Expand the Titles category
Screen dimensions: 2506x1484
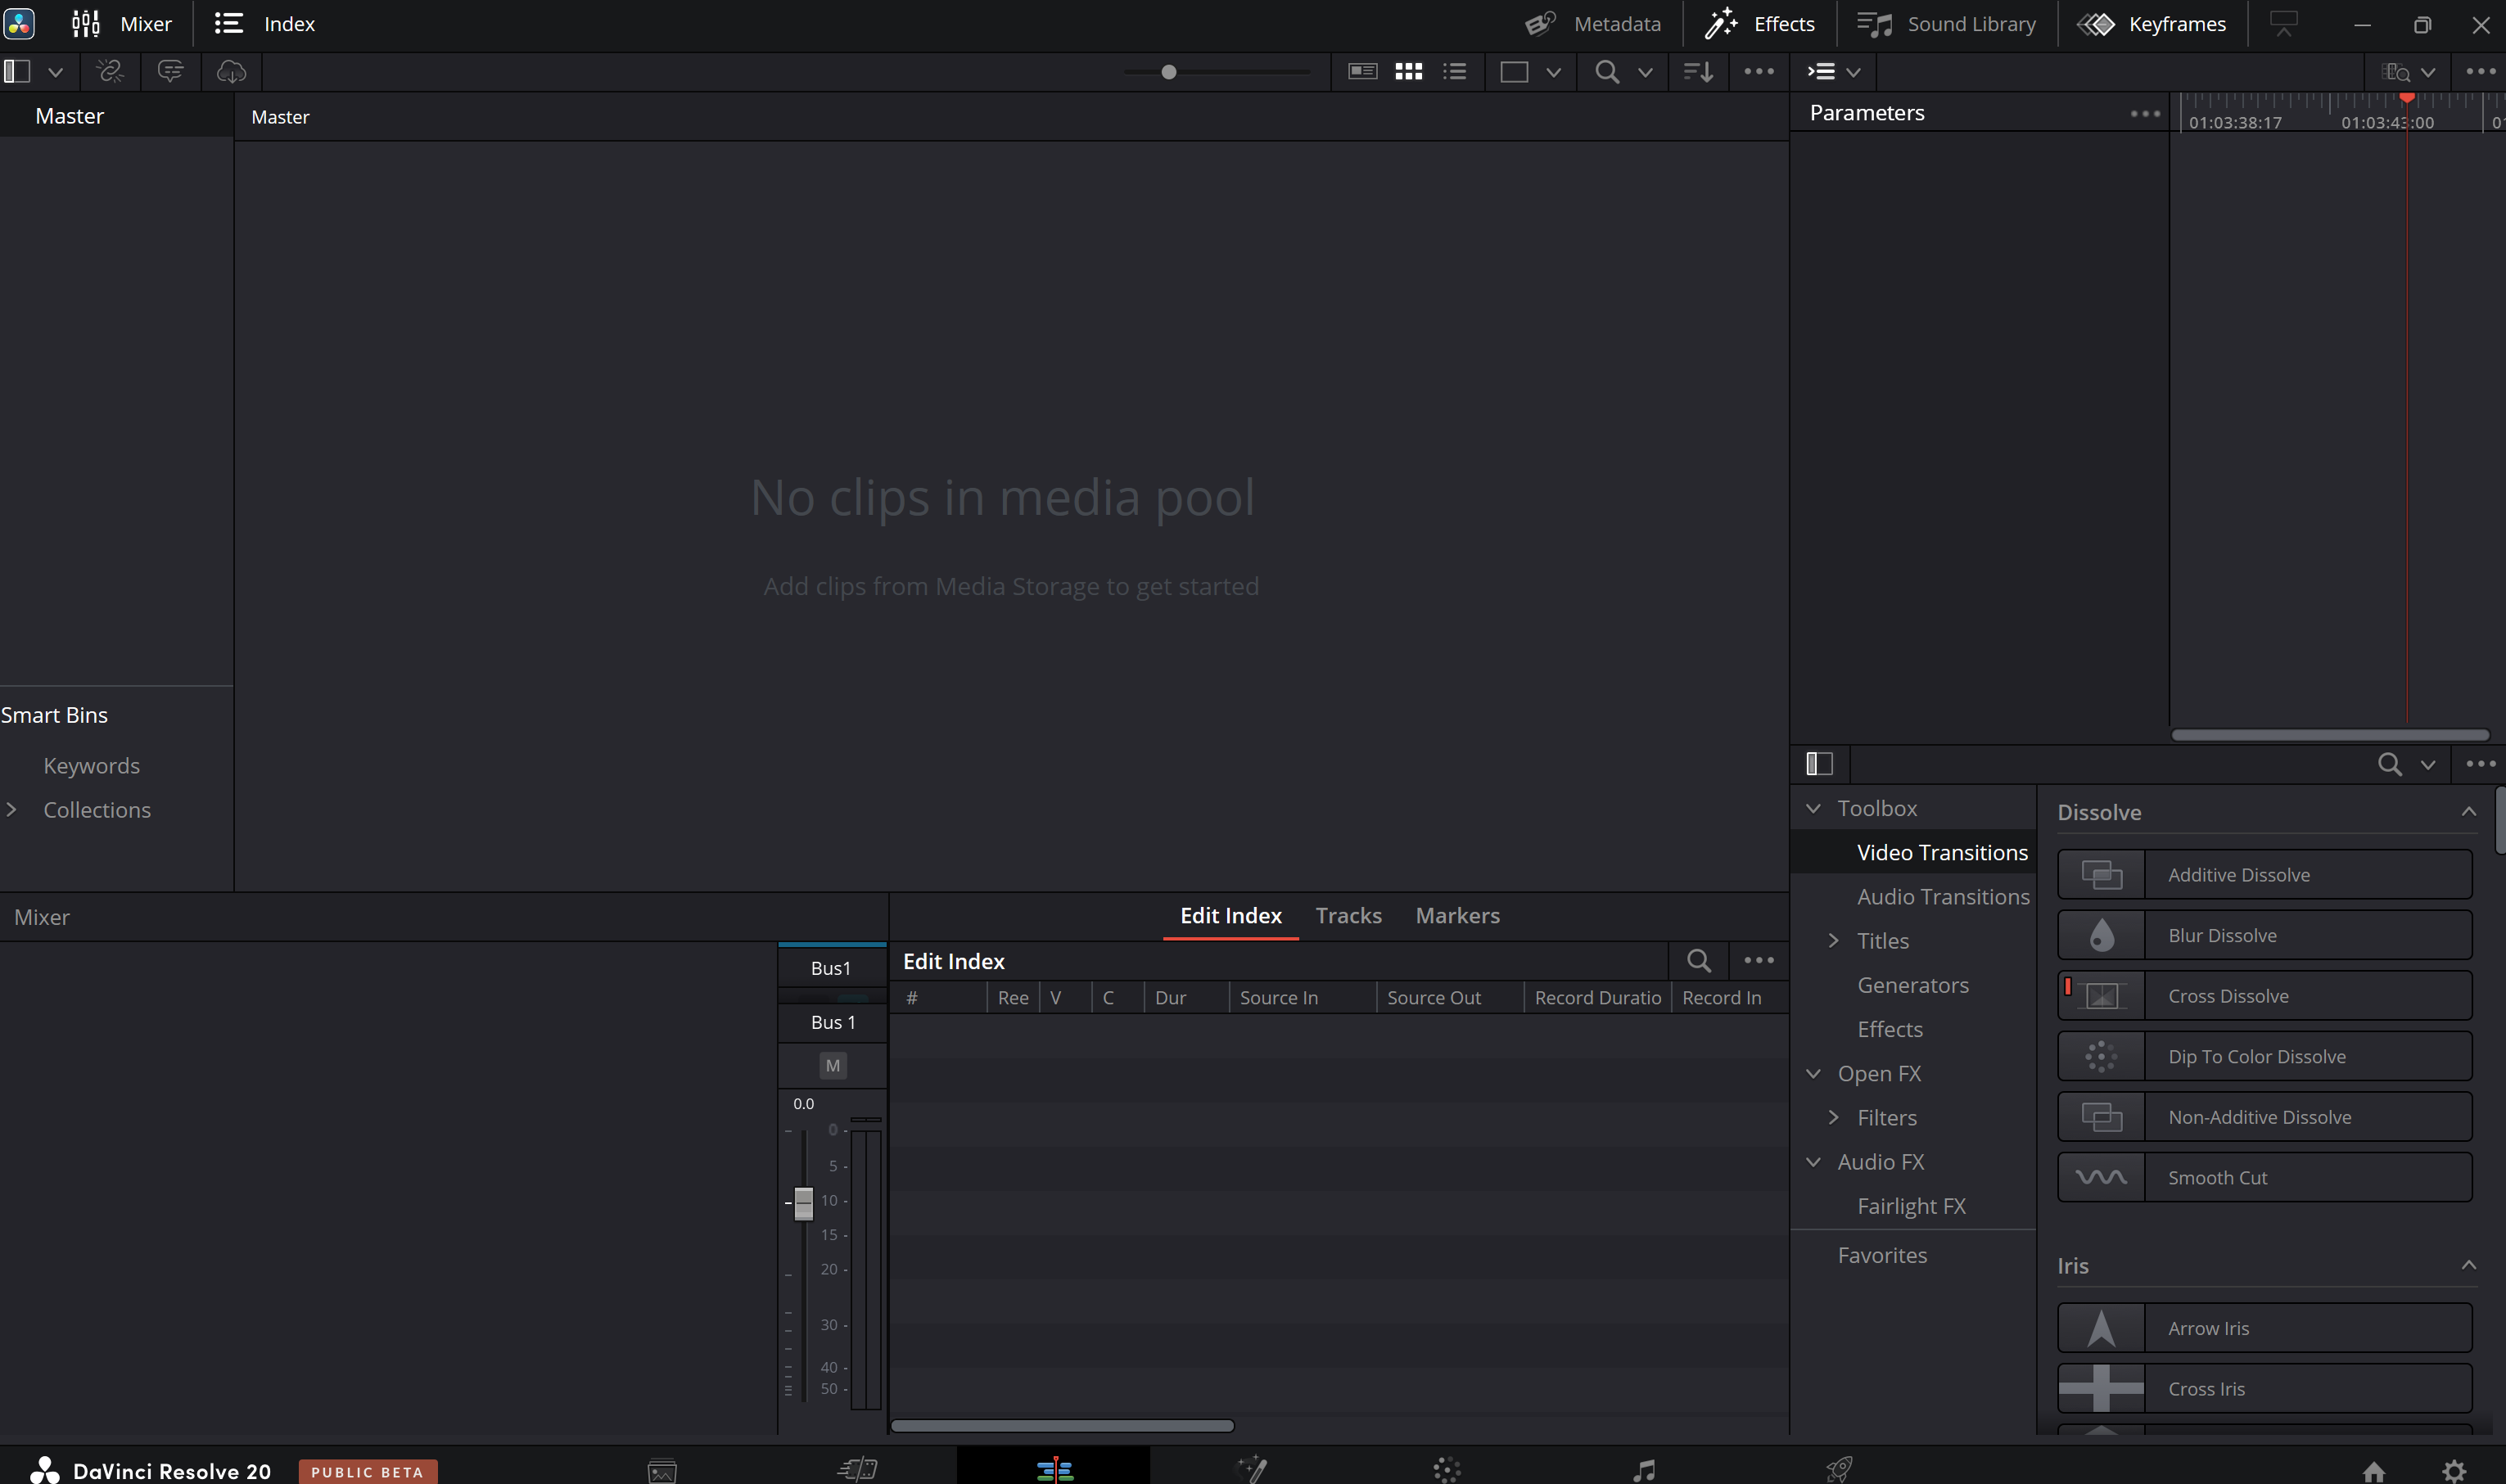pos(1833,941)
